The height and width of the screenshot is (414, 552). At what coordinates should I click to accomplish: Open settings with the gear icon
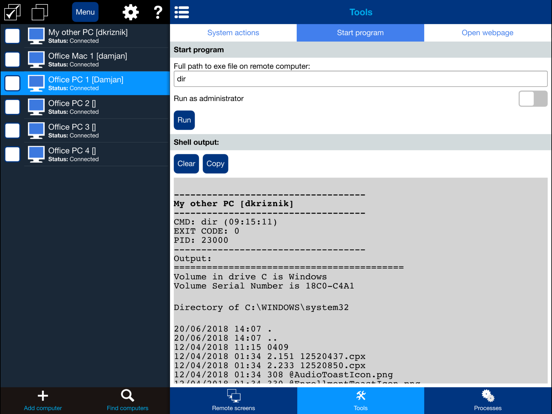131,12
